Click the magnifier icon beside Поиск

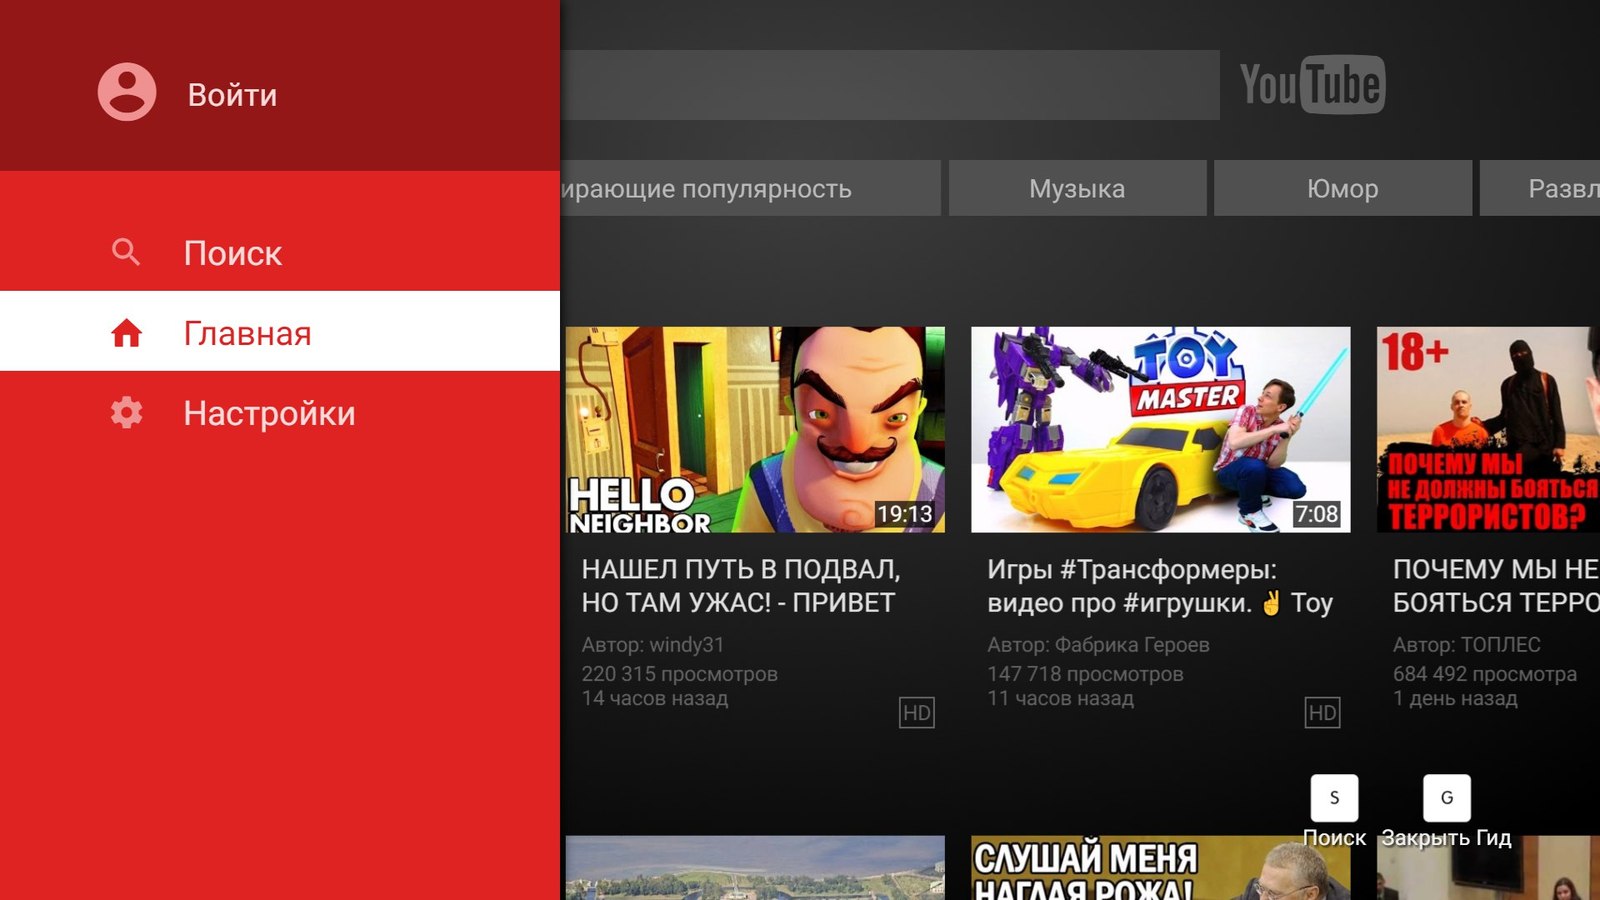(126, 252)
